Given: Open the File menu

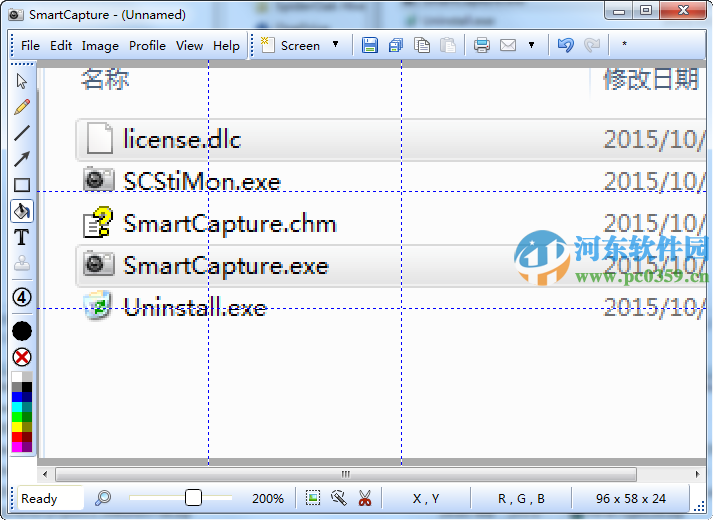Looking at the screenshot, I should 30,46.
